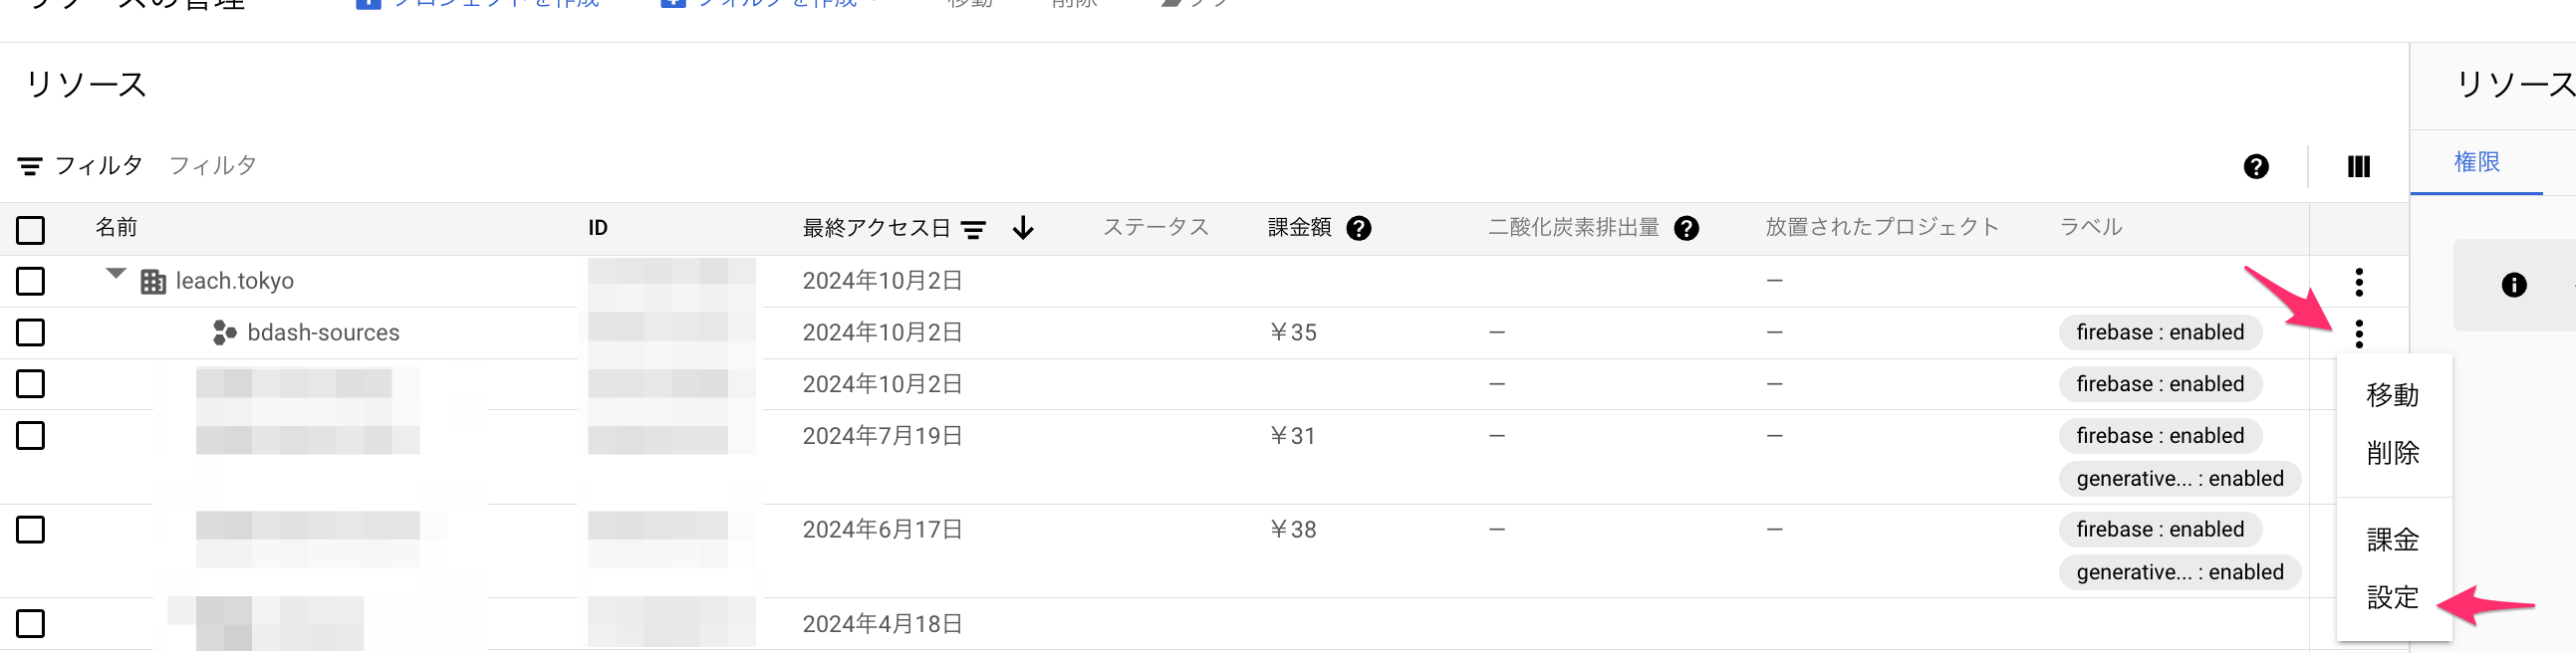This screenshot has width=2576, height=653.
Task: Switch to the 権限 tab
Action: point(2477,162)
